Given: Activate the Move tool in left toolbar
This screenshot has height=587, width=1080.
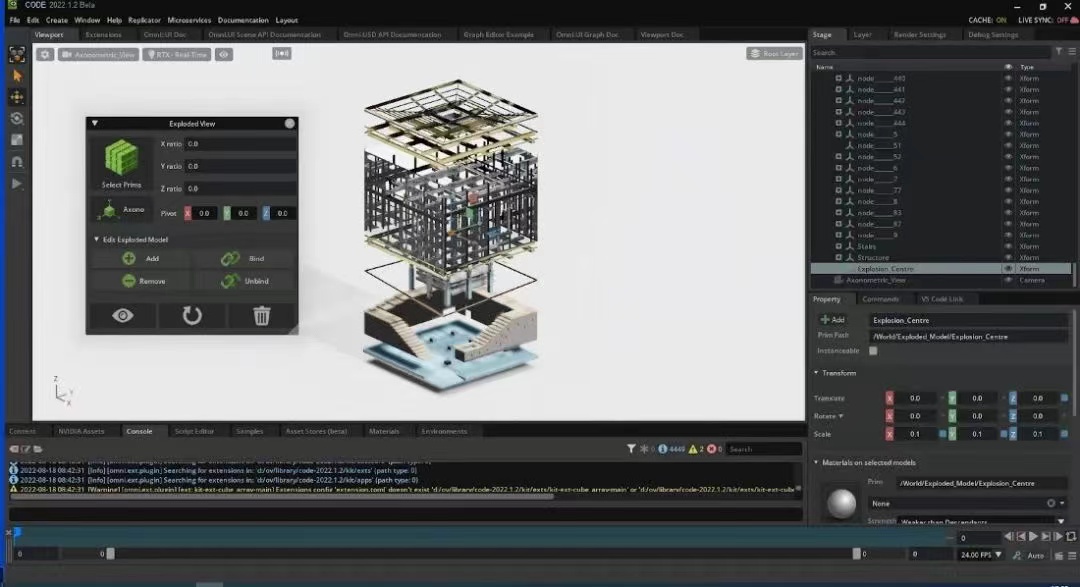Looking at the screenshot, I should pyautogui.click(x=17, y=97).
